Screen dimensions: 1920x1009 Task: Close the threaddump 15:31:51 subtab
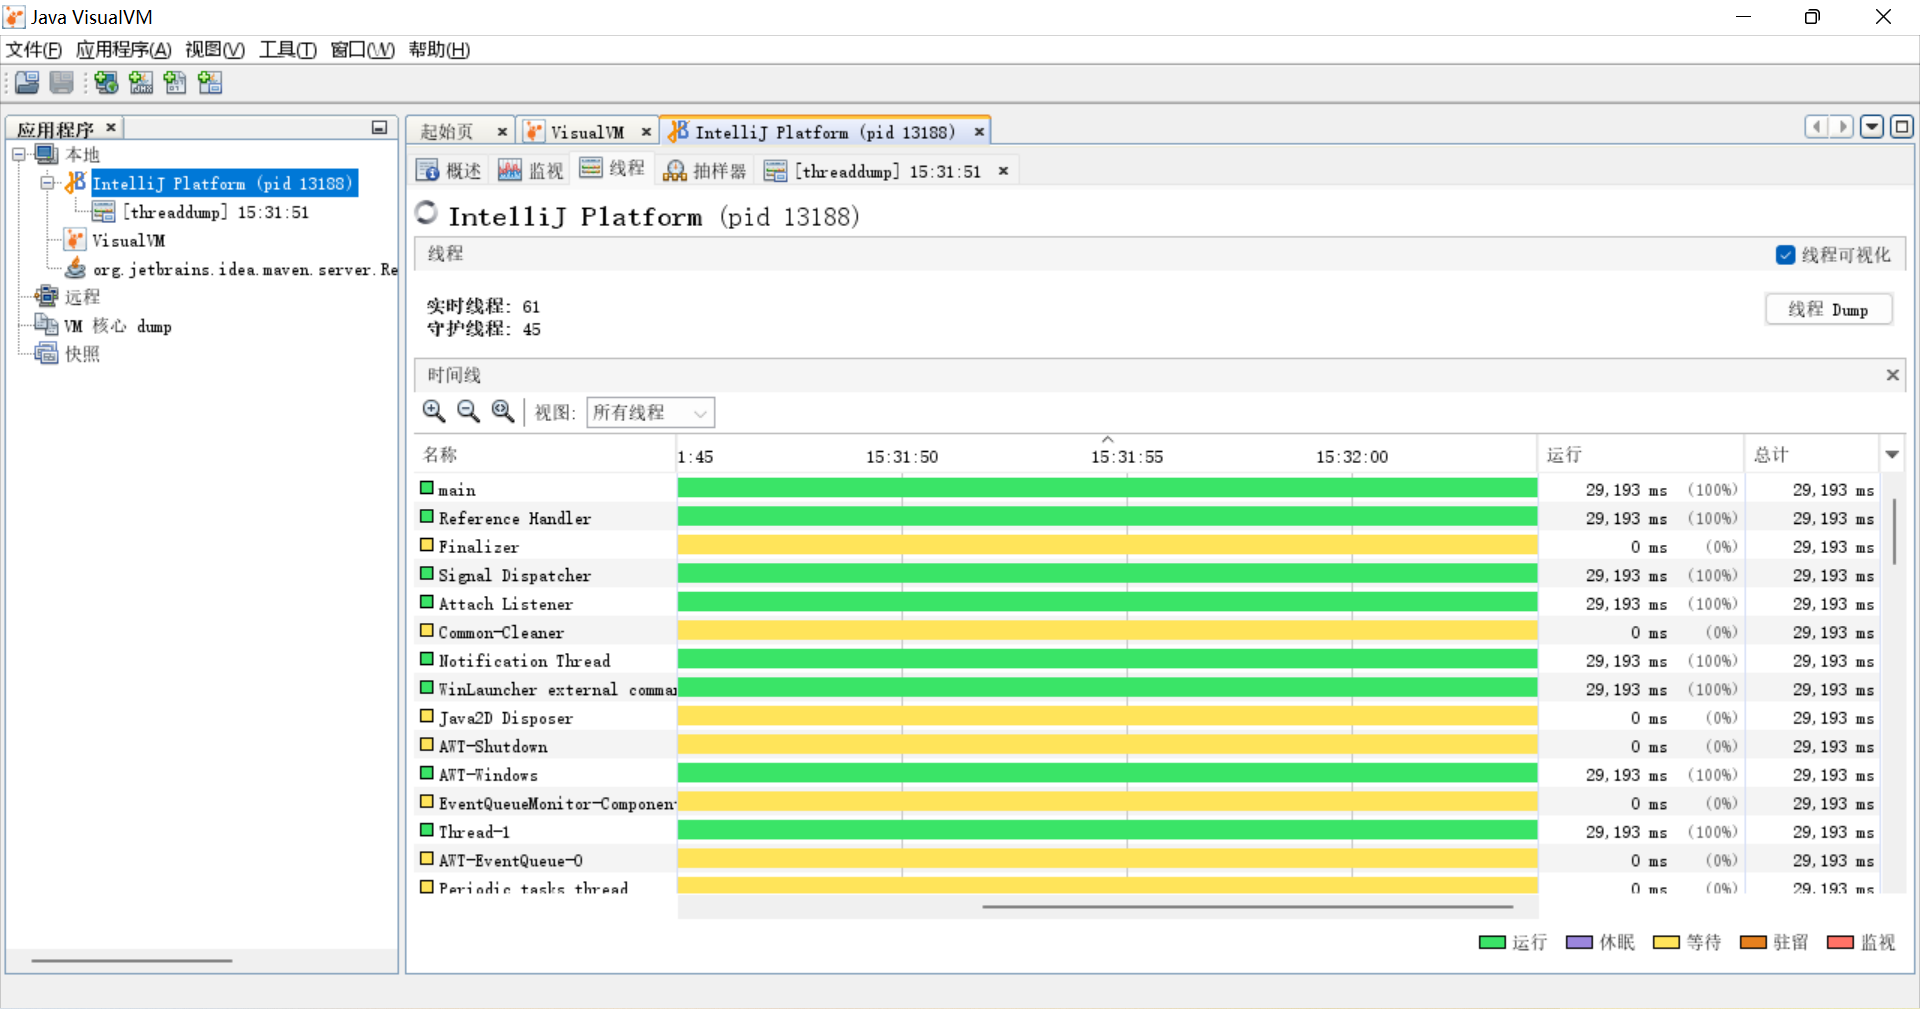coord(1003,171)
